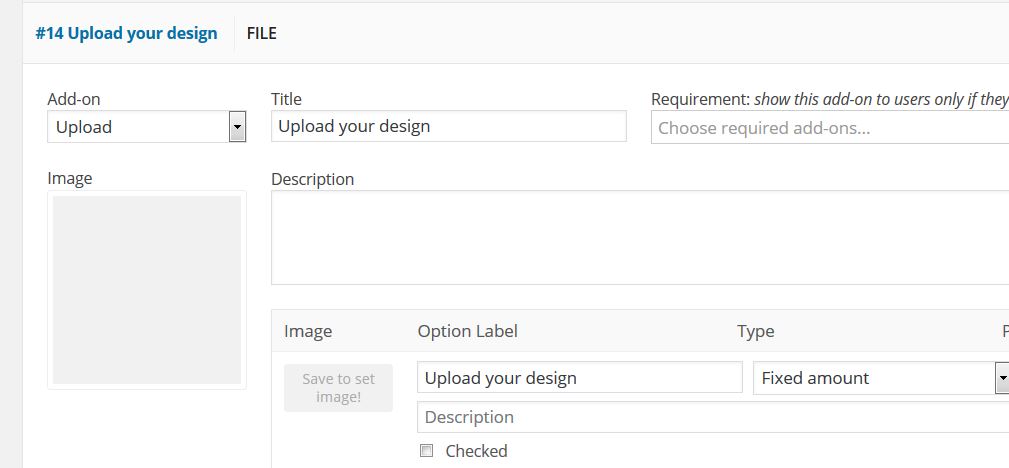The image size is (1009, 468).
Task: Click the '#14 Upload your design' heading link
Action: click(126, 33)
